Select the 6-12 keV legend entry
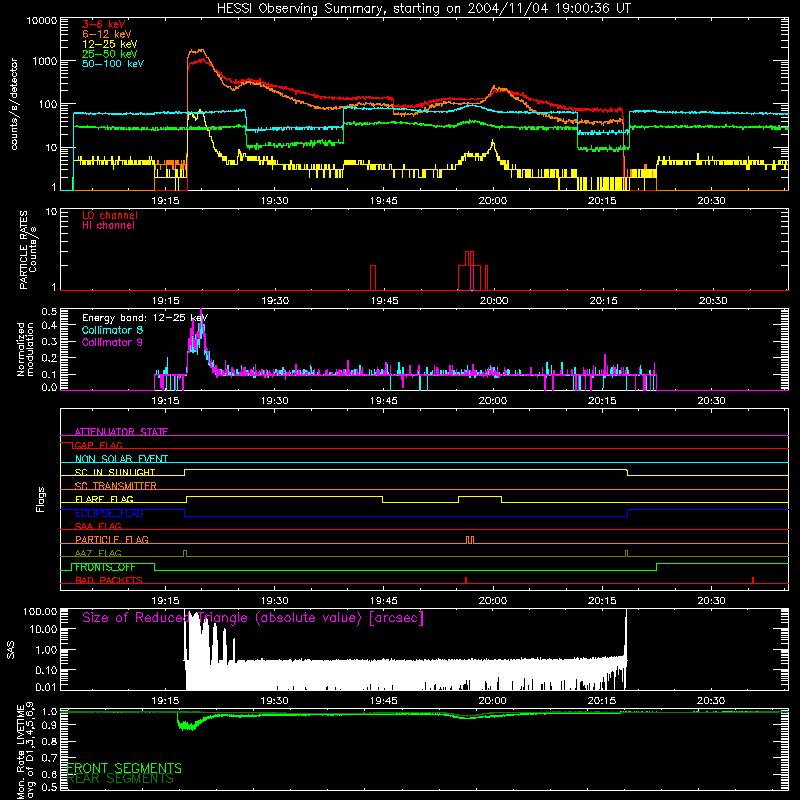Screen dimensions: 800x800 (x=107, y=34)
